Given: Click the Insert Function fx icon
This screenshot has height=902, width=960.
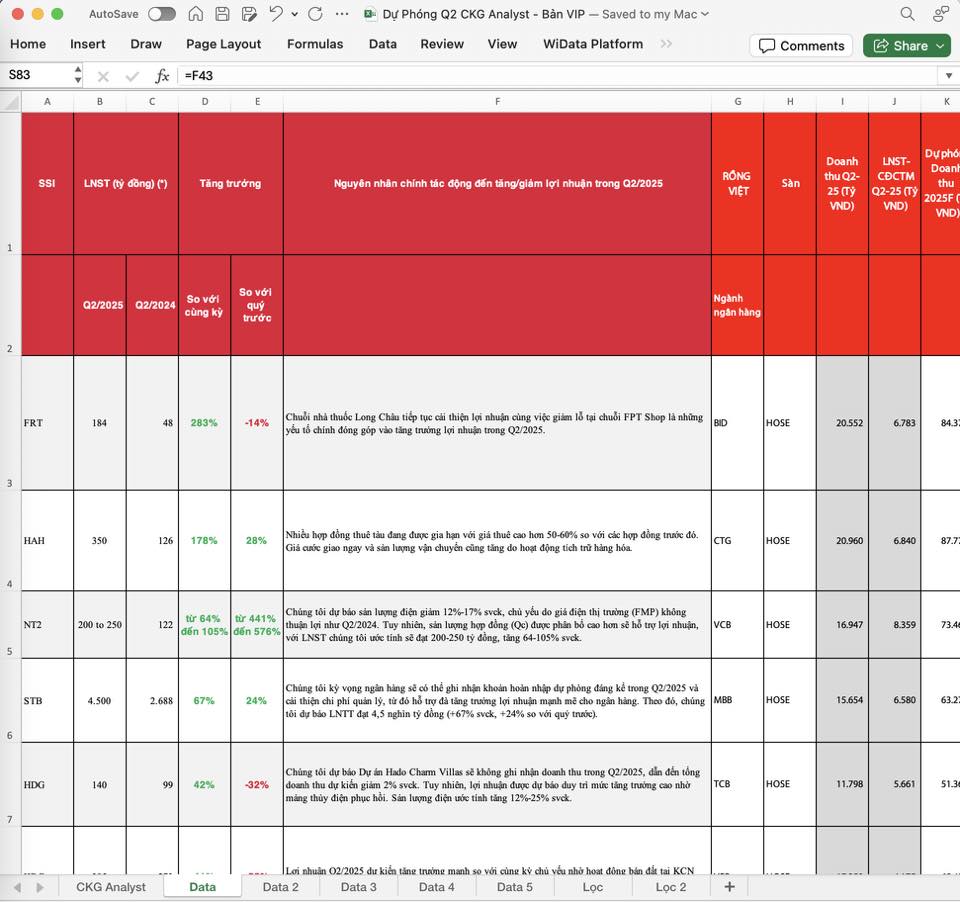Looking at the screenshot, I should [162, 76].
